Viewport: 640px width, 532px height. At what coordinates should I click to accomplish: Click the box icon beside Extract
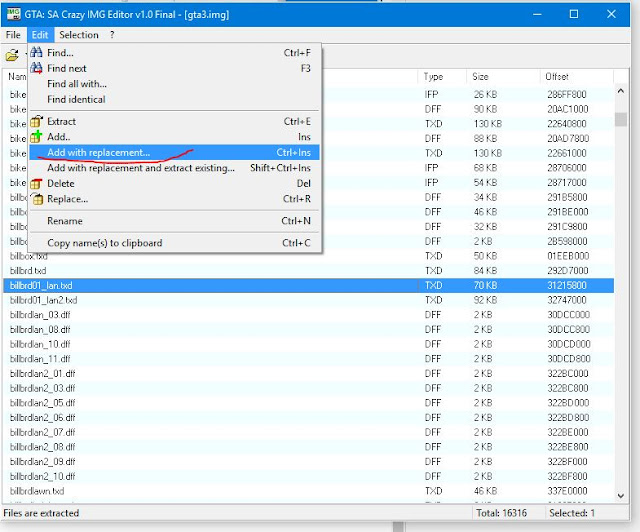[36, 121]
